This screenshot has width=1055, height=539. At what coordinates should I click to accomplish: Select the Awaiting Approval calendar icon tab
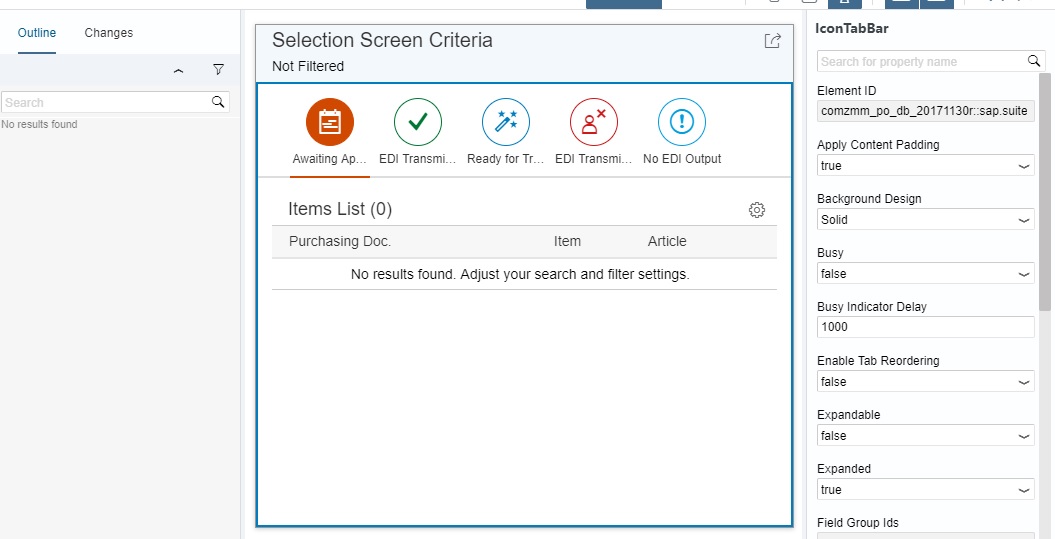pos(330,122)
